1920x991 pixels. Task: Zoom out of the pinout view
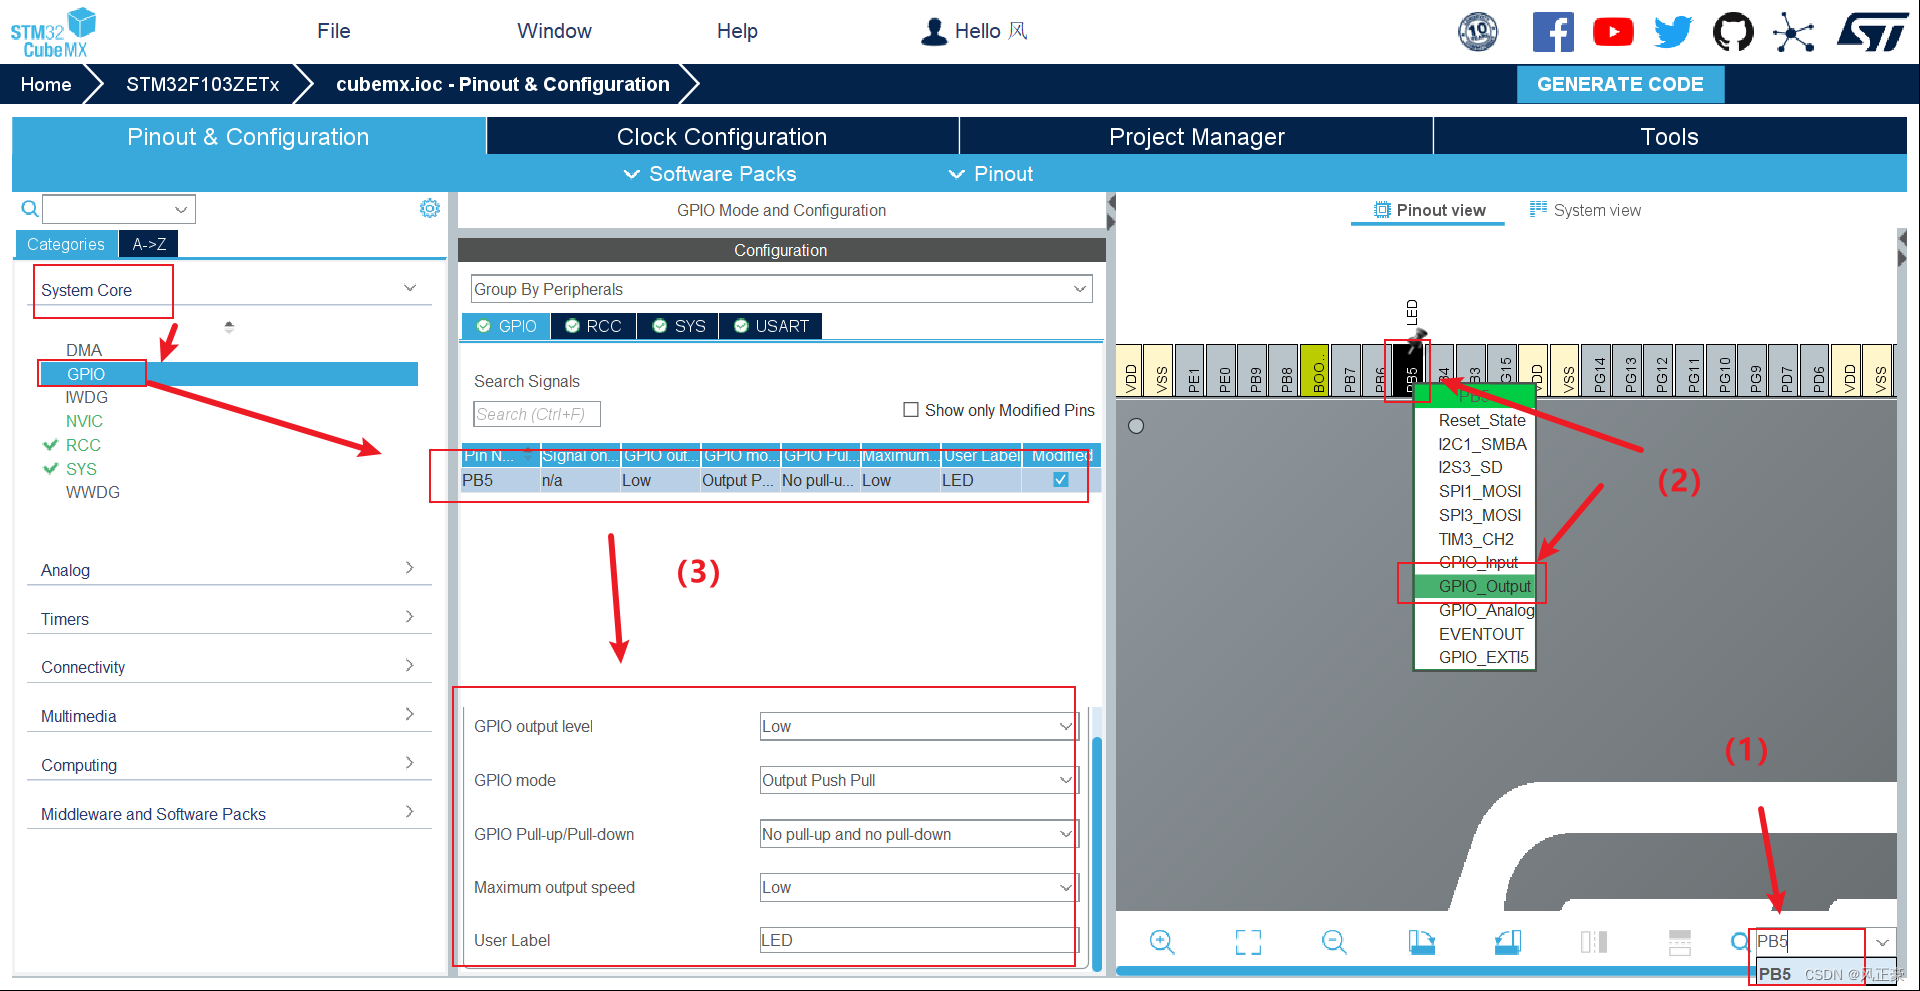pos(1334,942)
